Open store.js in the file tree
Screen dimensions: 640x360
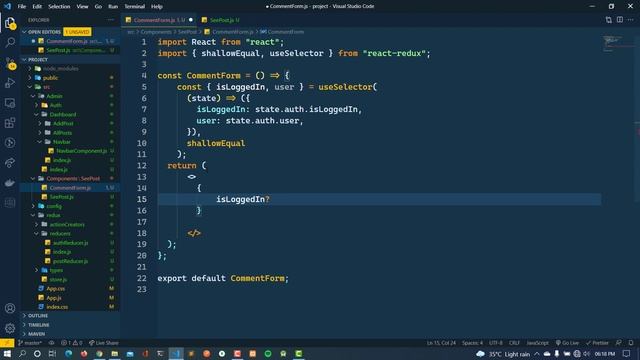[x=58, y=280]
